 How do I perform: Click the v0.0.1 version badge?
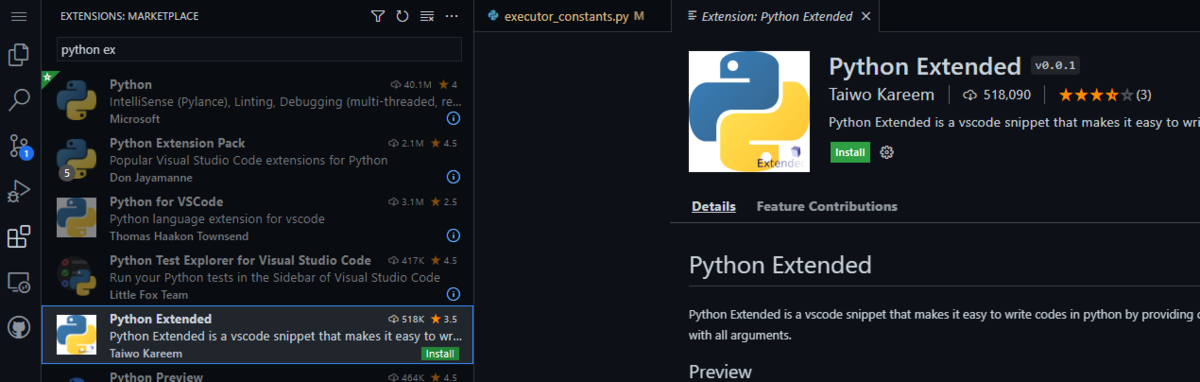tap(1055, 66)
